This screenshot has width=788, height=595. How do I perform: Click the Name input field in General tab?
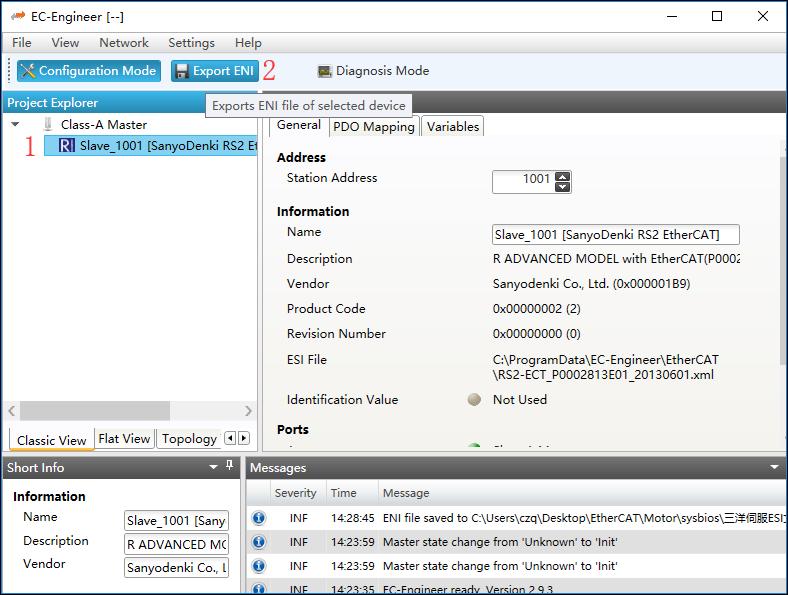click(615, 235)
